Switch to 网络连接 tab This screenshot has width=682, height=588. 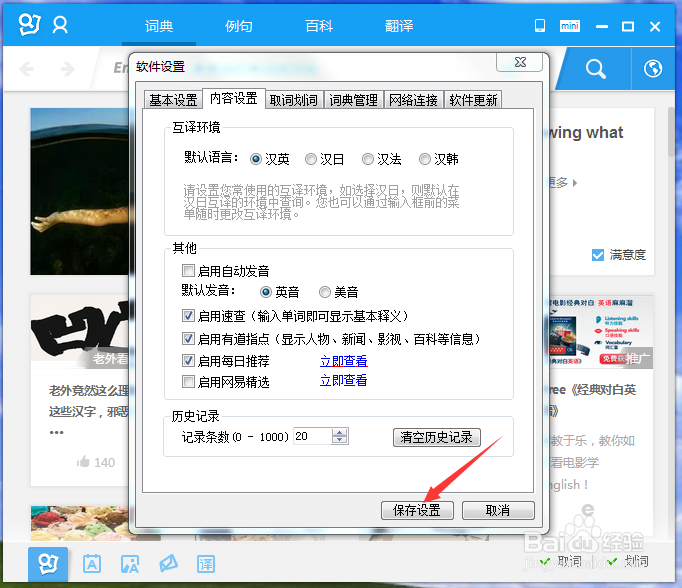(x=413, y=100)
